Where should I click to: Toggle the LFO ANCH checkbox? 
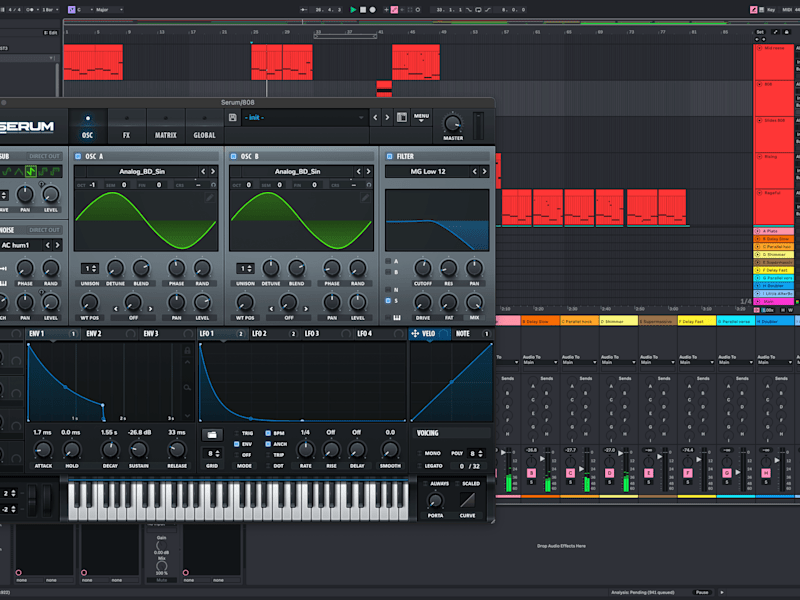(x=268, y=444)
